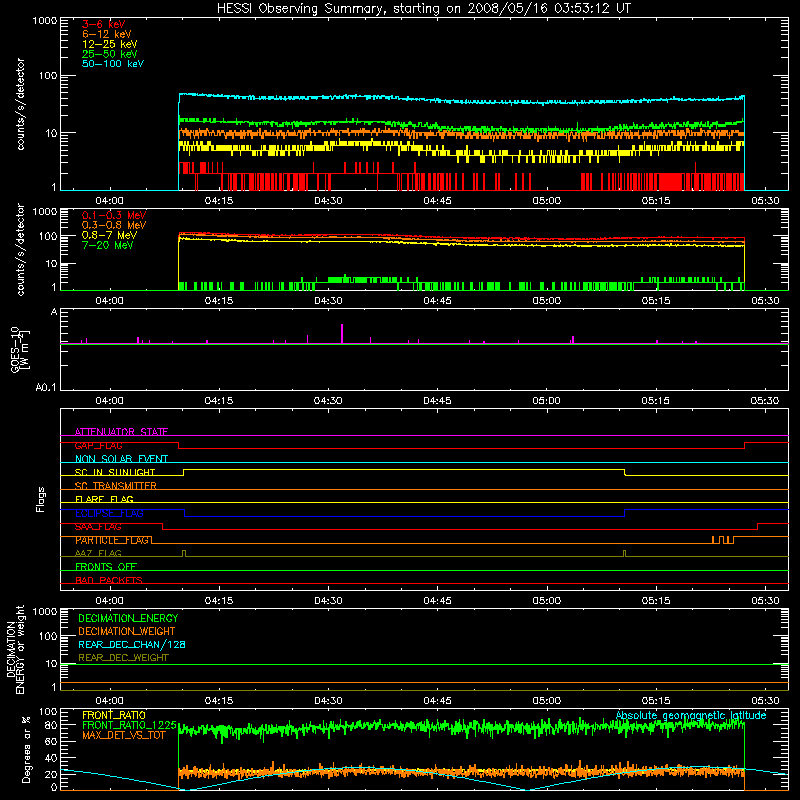Click the FRONTS_OFF flag label
Viewport: 800px width, 800px height.
(106, 567)
